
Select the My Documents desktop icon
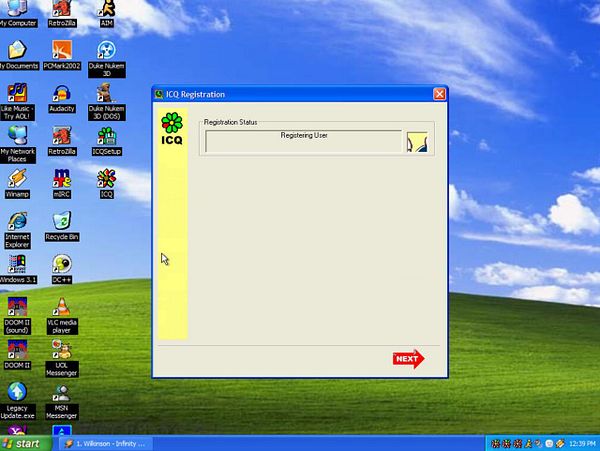[x=18, y=55]
